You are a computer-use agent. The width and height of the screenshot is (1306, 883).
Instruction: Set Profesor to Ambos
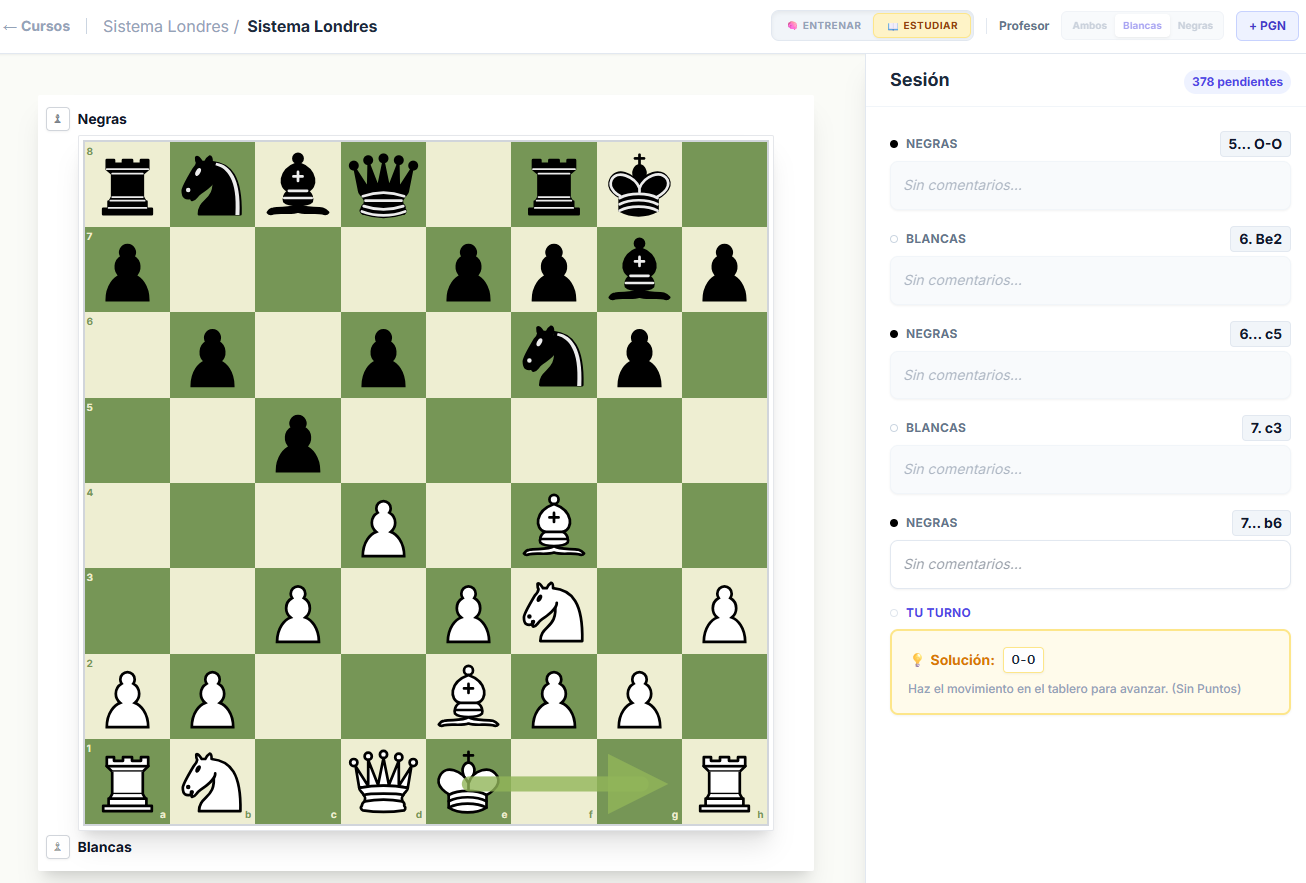click(1089, 26)
